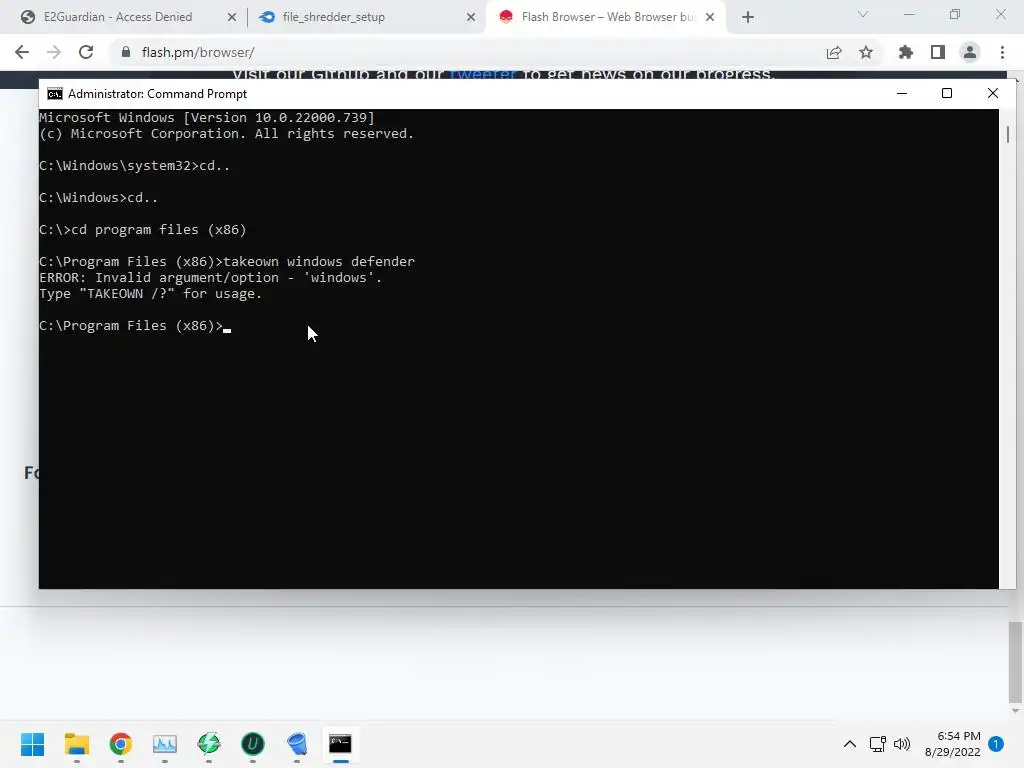Screen dimensions: 1024x768
Task: Open the network status tray icon
Action: 878,744
